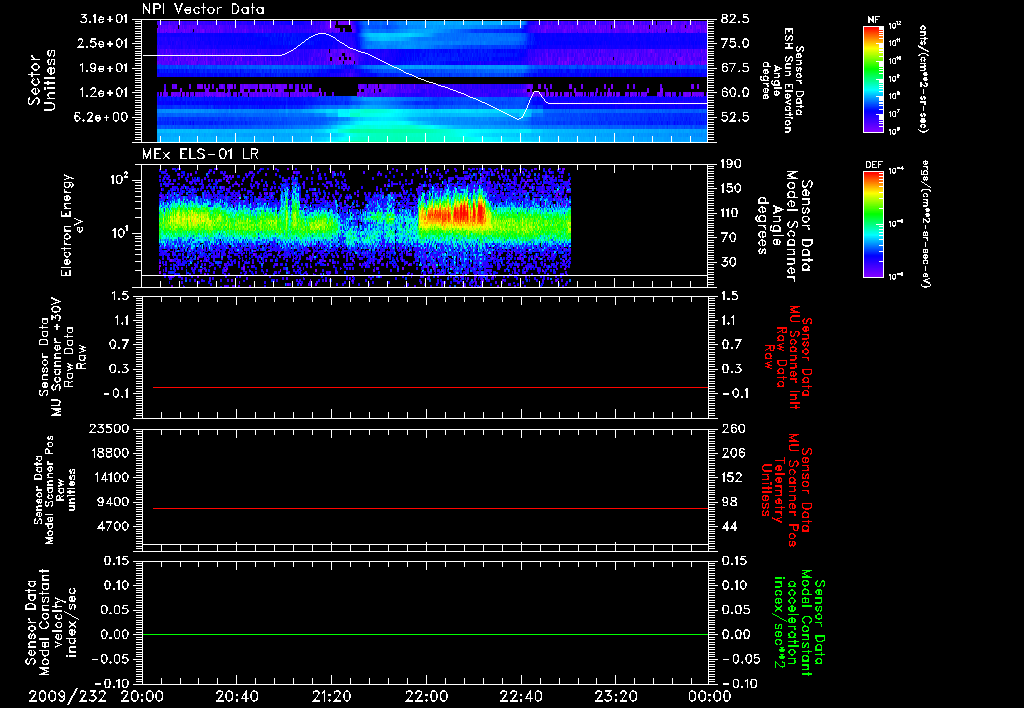1024x708 pixels.
Task: Click the "9400" scanner position tick label
Action: 114,502
